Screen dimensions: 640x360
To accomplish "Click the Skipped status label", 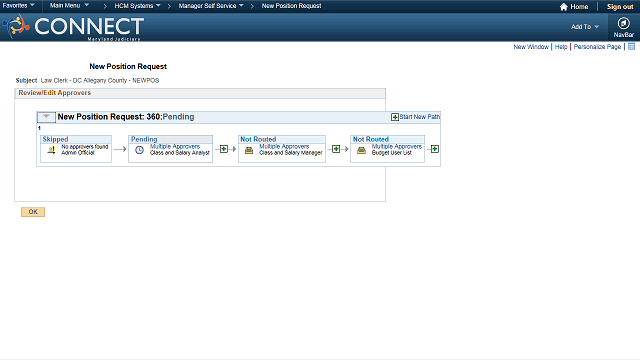I will point(55,139).
